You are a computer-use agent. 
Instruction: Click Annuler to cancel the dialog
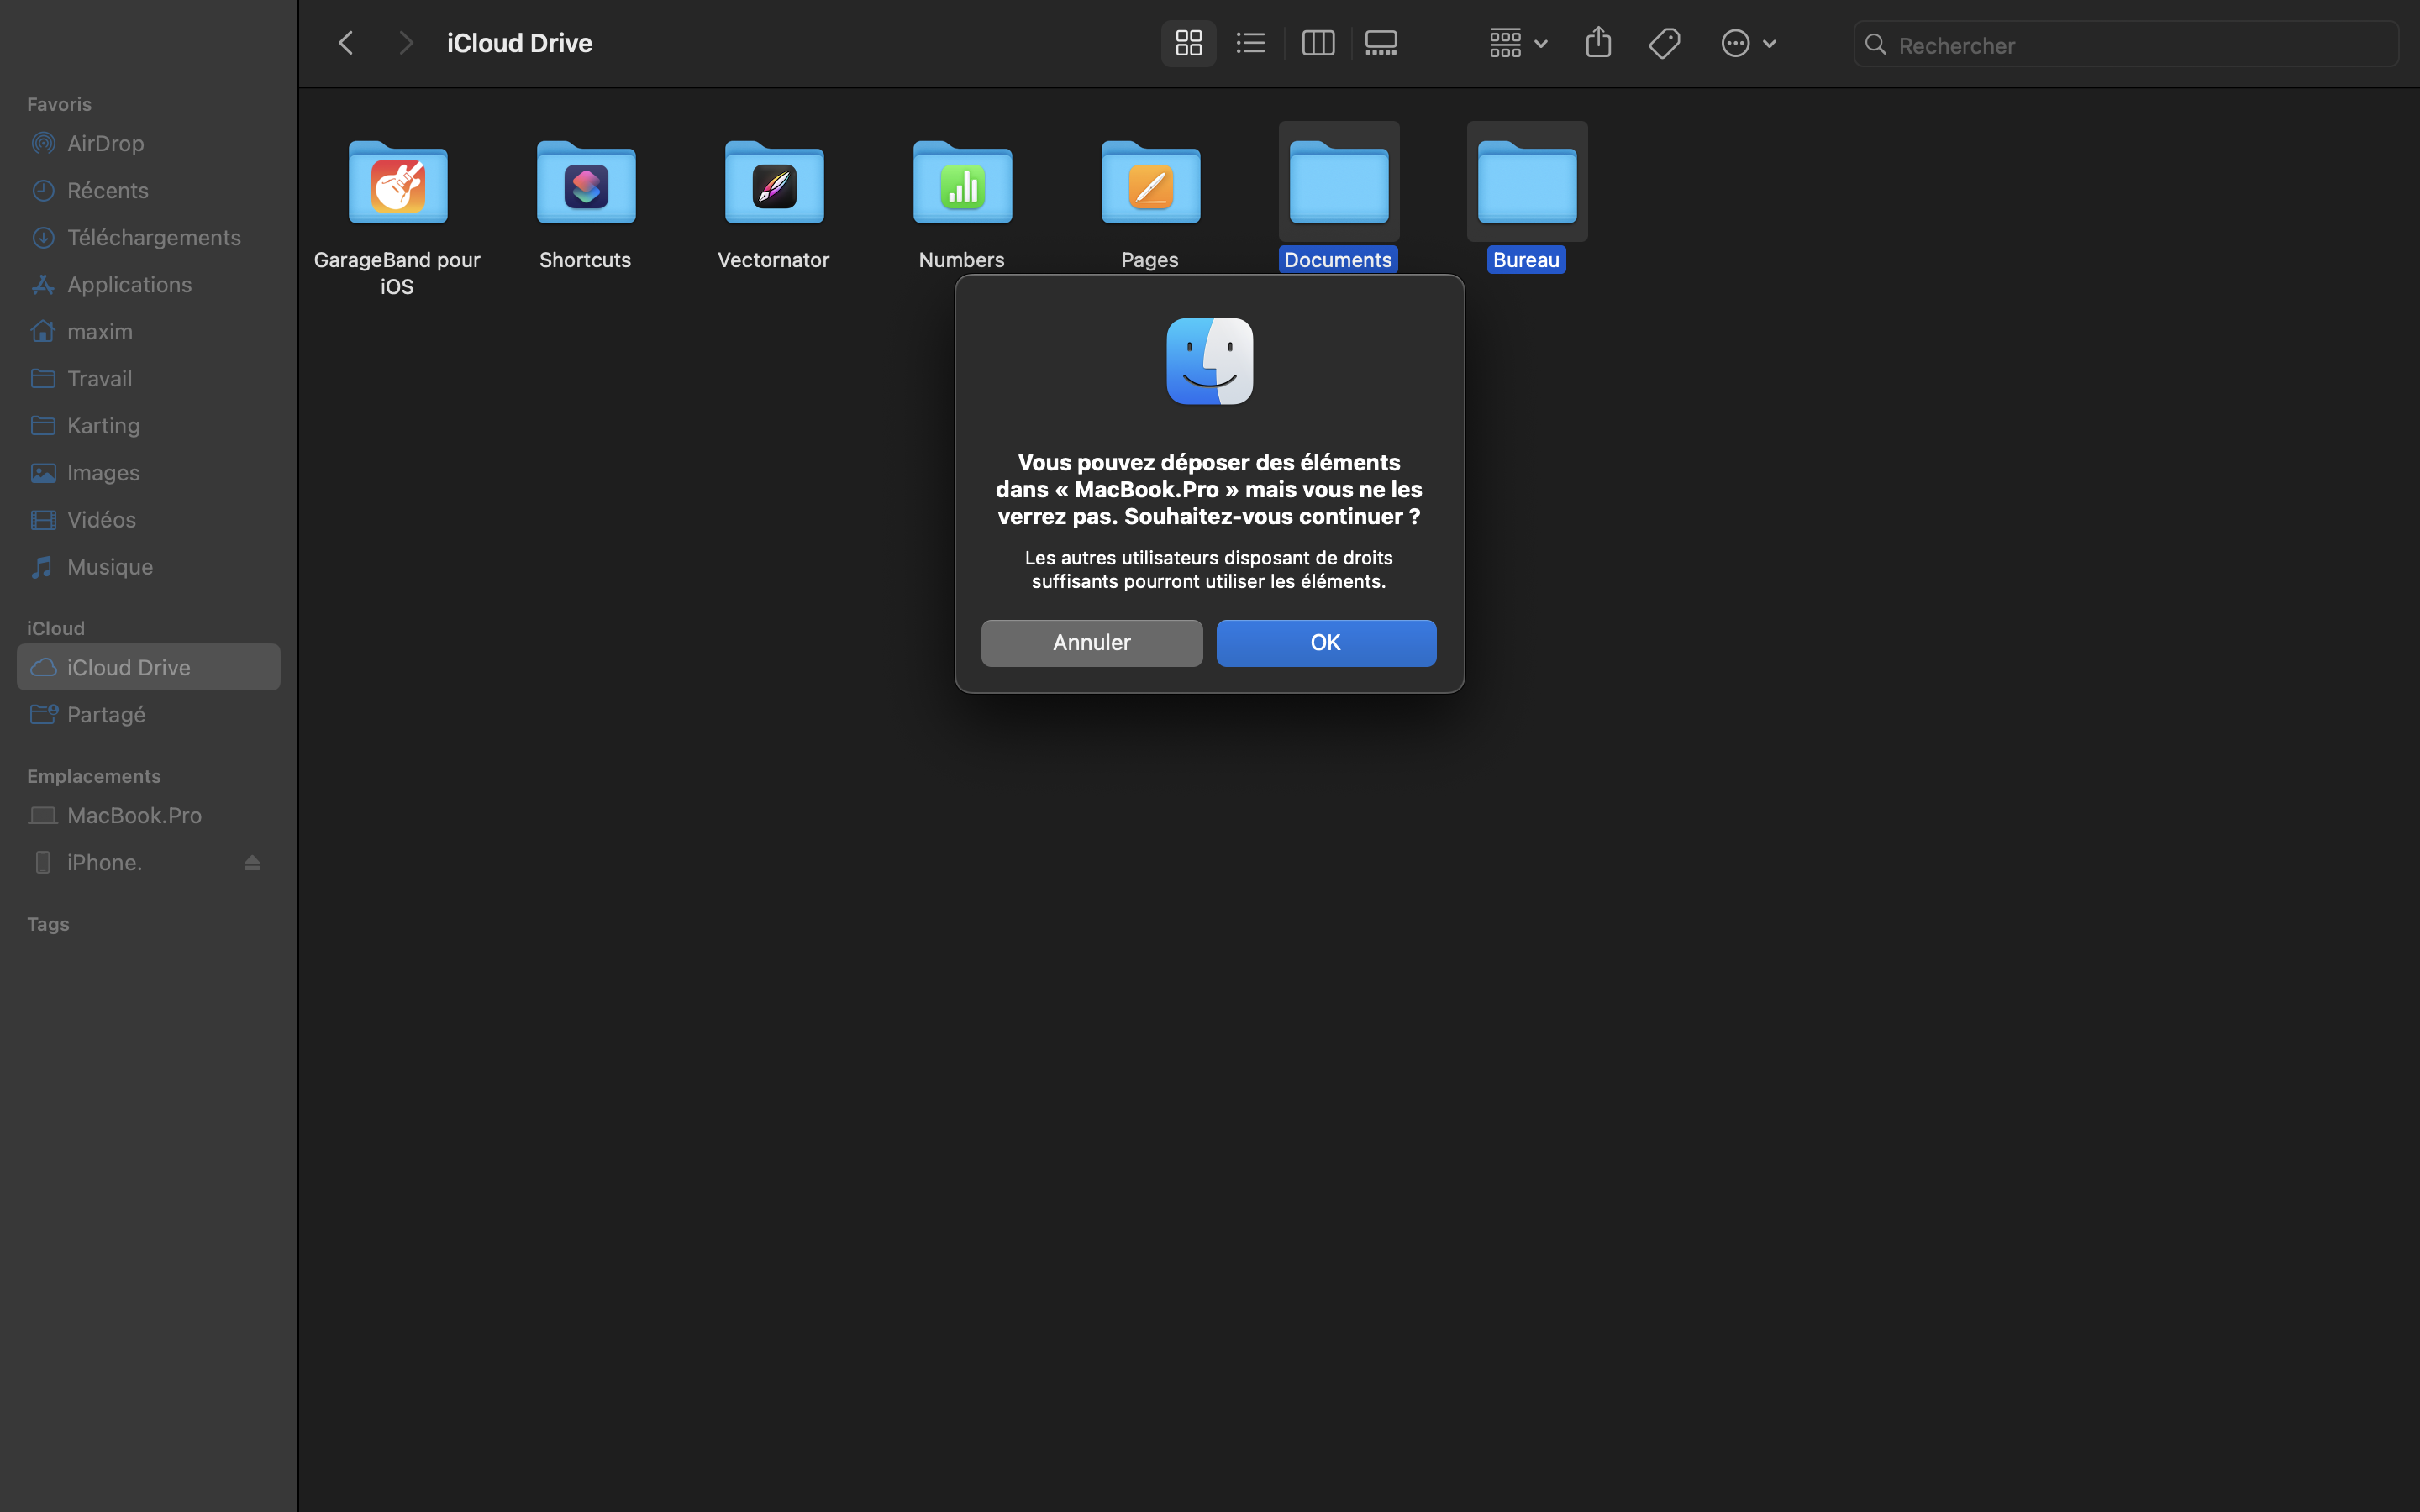[1091, 642]
